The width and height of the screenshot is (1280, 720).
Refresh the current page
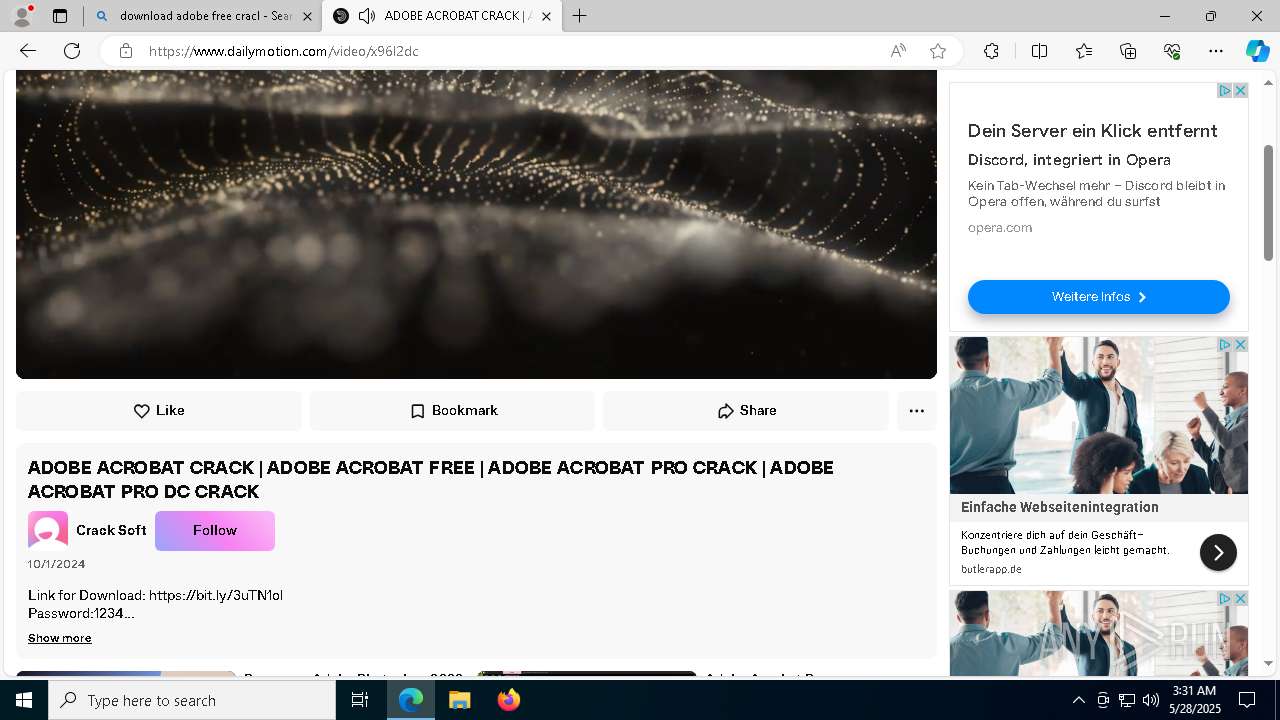[x=72, y=51]
